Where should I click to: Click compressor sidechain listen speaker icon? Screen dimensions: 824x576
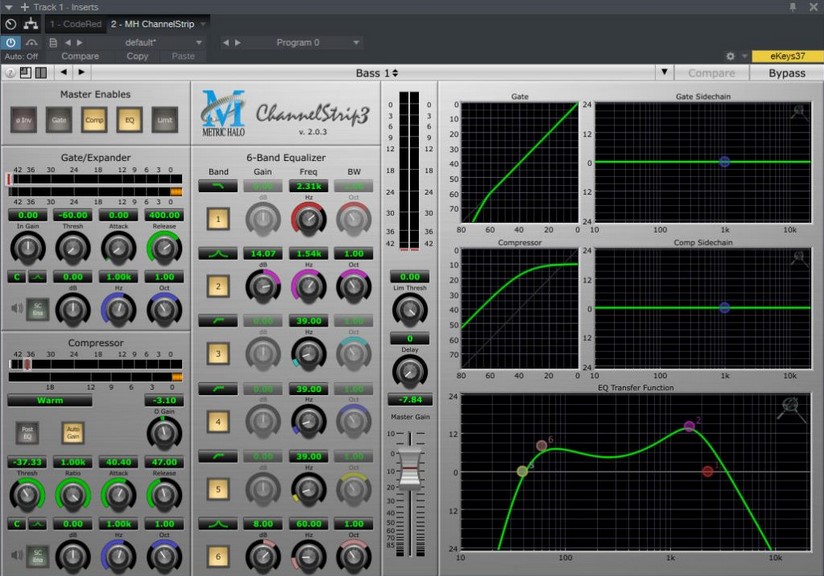(x=17, y=555)
